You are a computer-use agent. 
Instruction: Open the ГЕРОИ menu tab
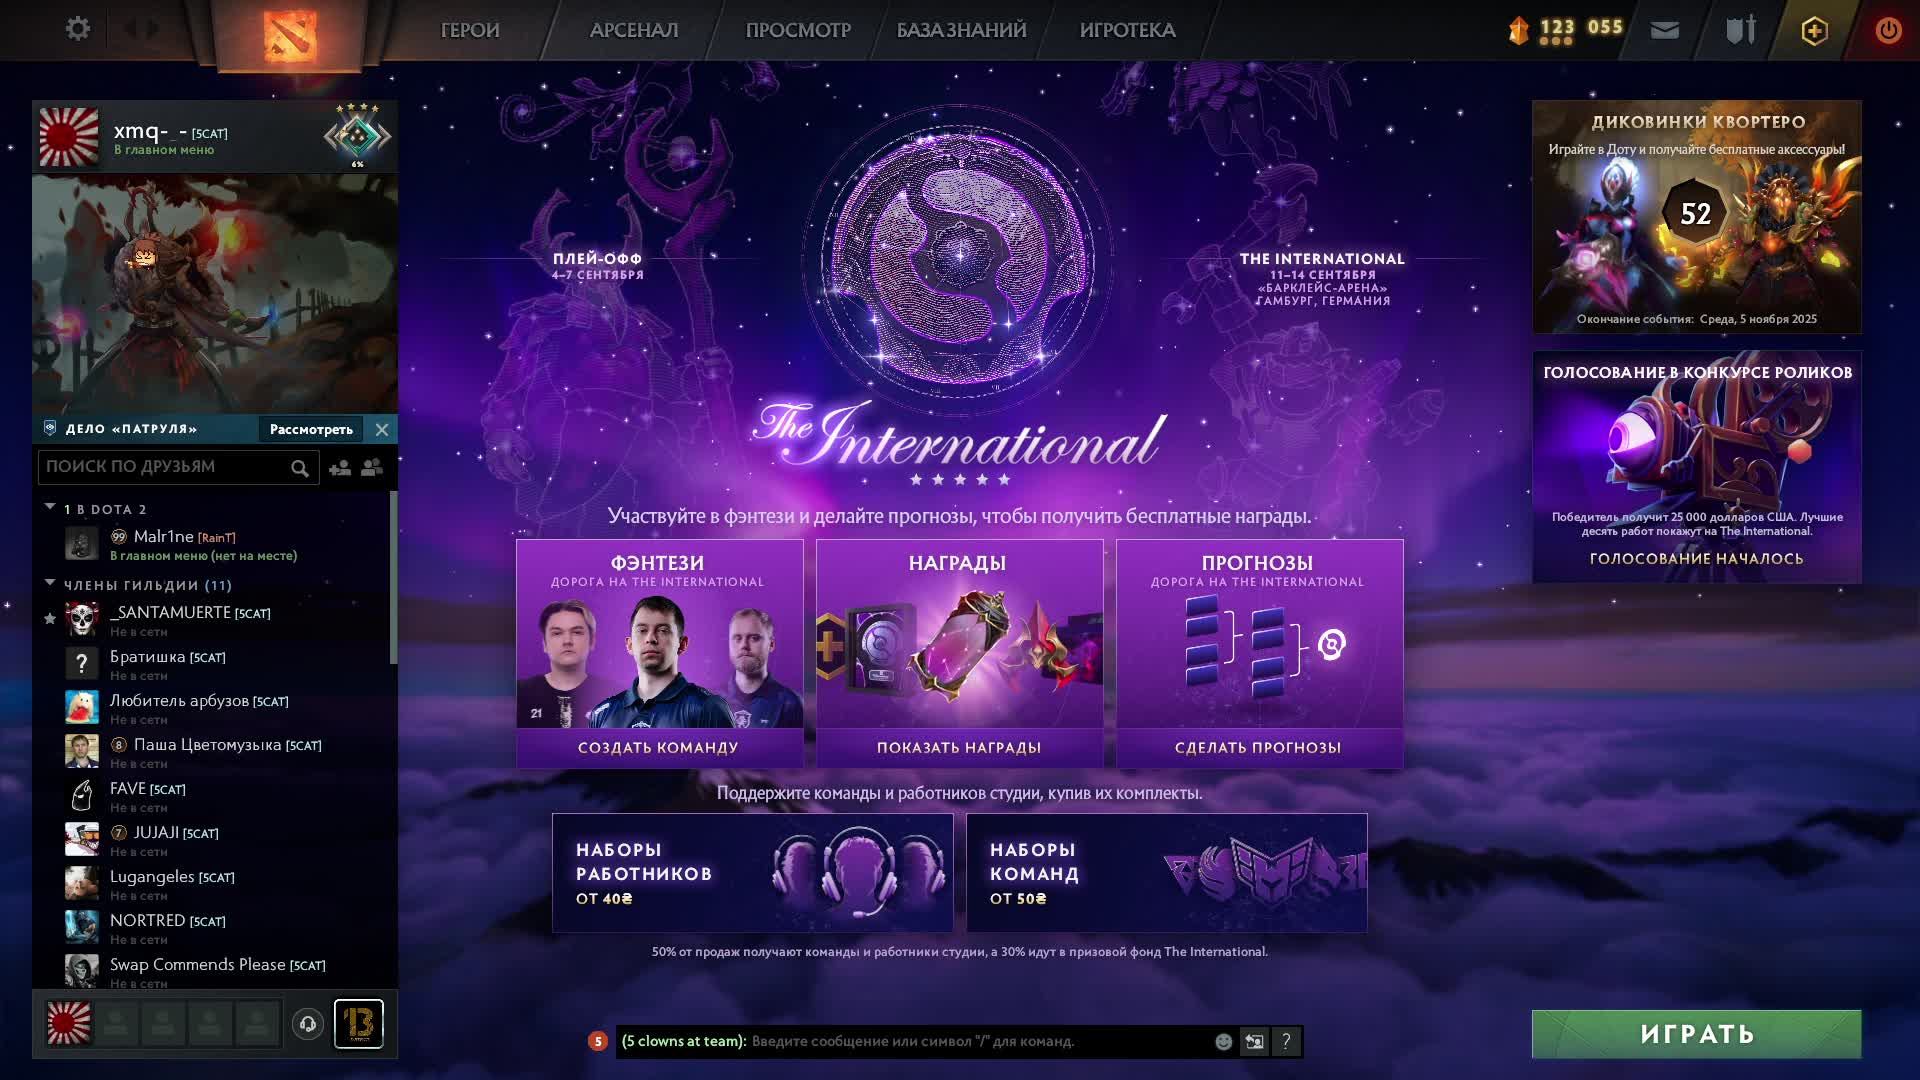tap(470, 30)
